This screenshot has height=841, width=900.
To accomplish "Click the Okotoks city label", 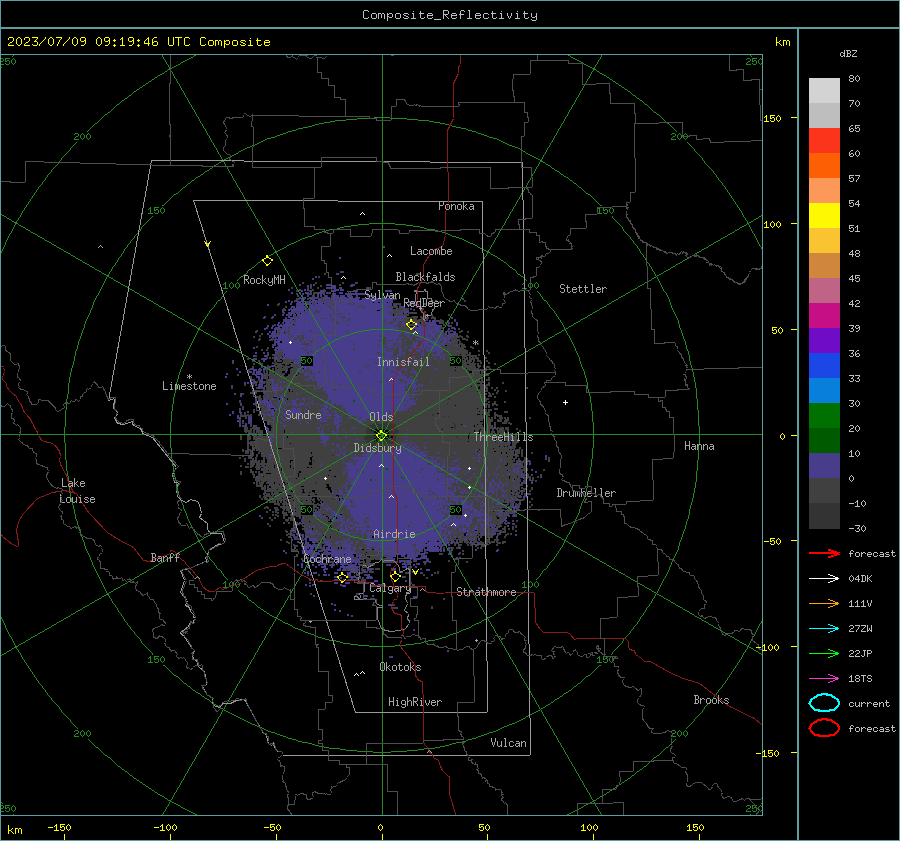I will click(400, 667).
